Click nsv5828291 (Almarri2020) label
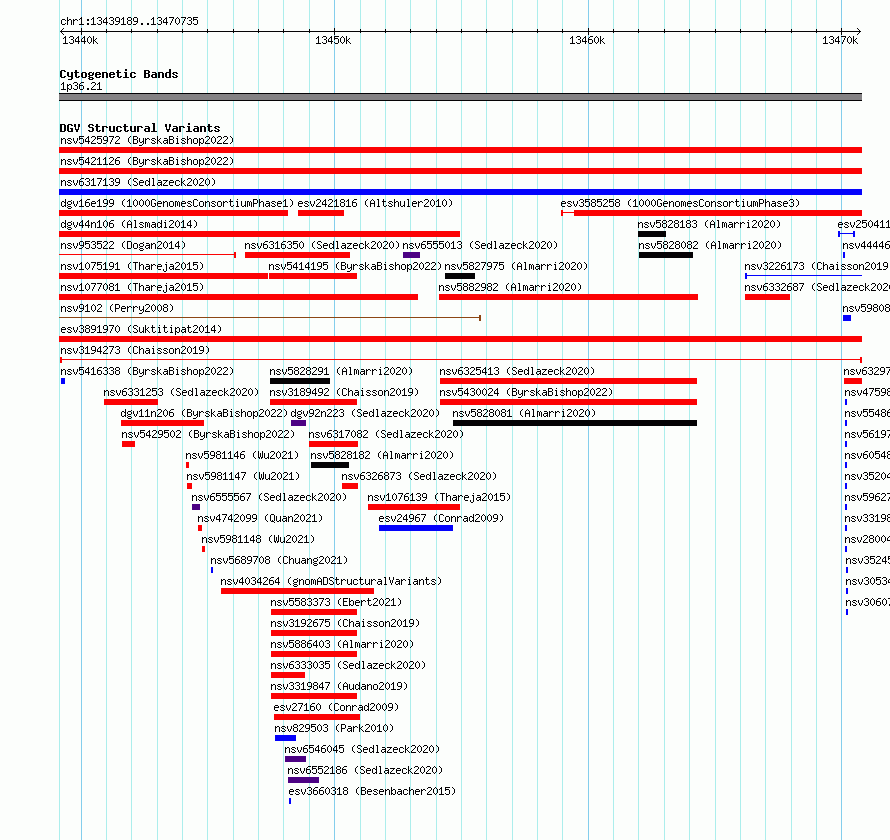890x840 pixels. click(x=341, y=371)
